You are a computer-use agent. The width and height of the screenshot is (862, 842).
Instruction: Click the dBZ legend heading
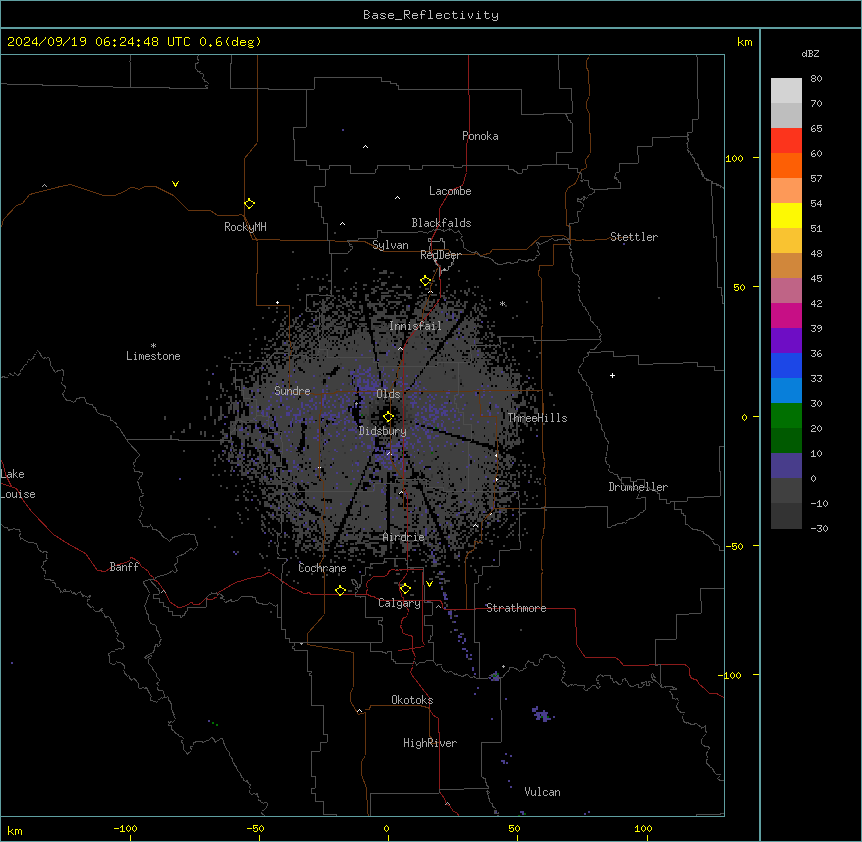(x=810, y=53)
